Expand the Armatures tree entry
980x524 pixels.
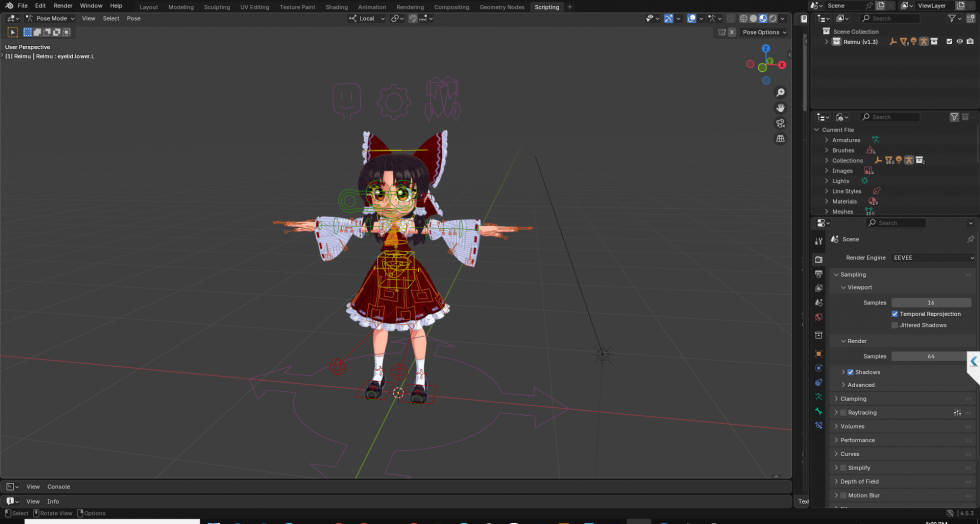[x=826, y=140]
